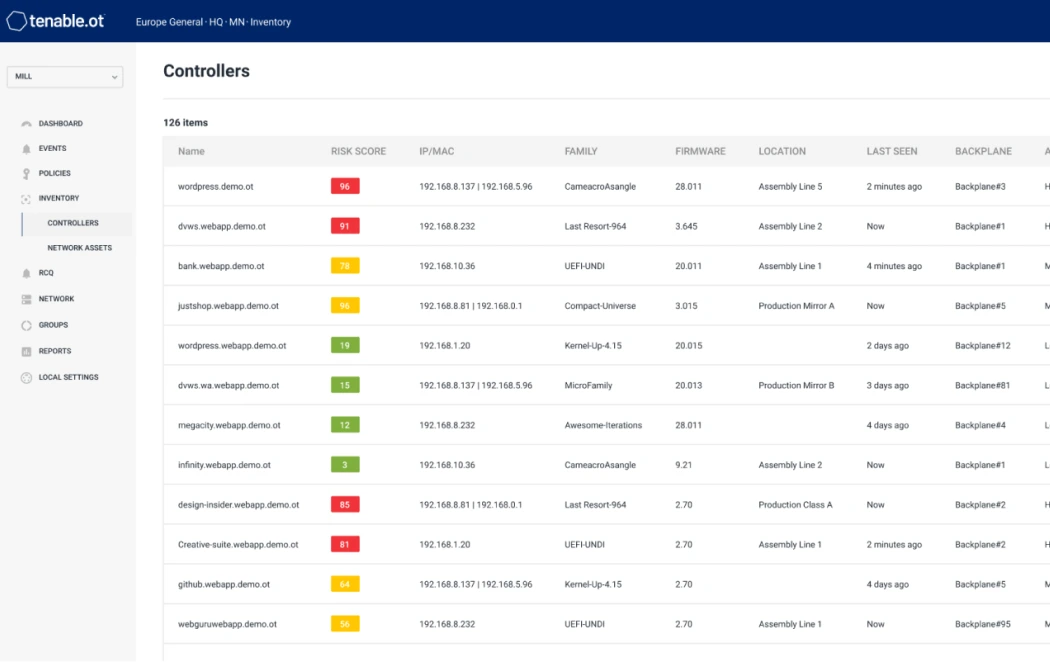Click the red risk score 81 badge
This screenshot has height=662, width=1050.
pos(345,544)
